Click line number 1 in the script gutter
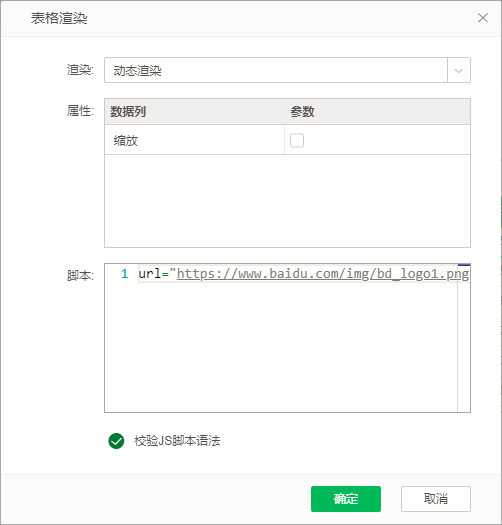This screenshot has height=525, width=502. (x=124, y=274)
